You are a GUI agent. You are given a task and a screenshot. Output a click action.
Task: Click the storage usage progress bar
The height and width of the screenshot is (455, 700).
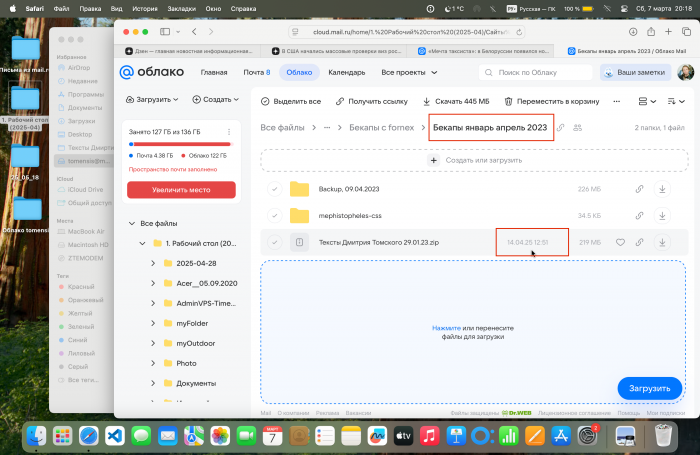coord(180,143)
